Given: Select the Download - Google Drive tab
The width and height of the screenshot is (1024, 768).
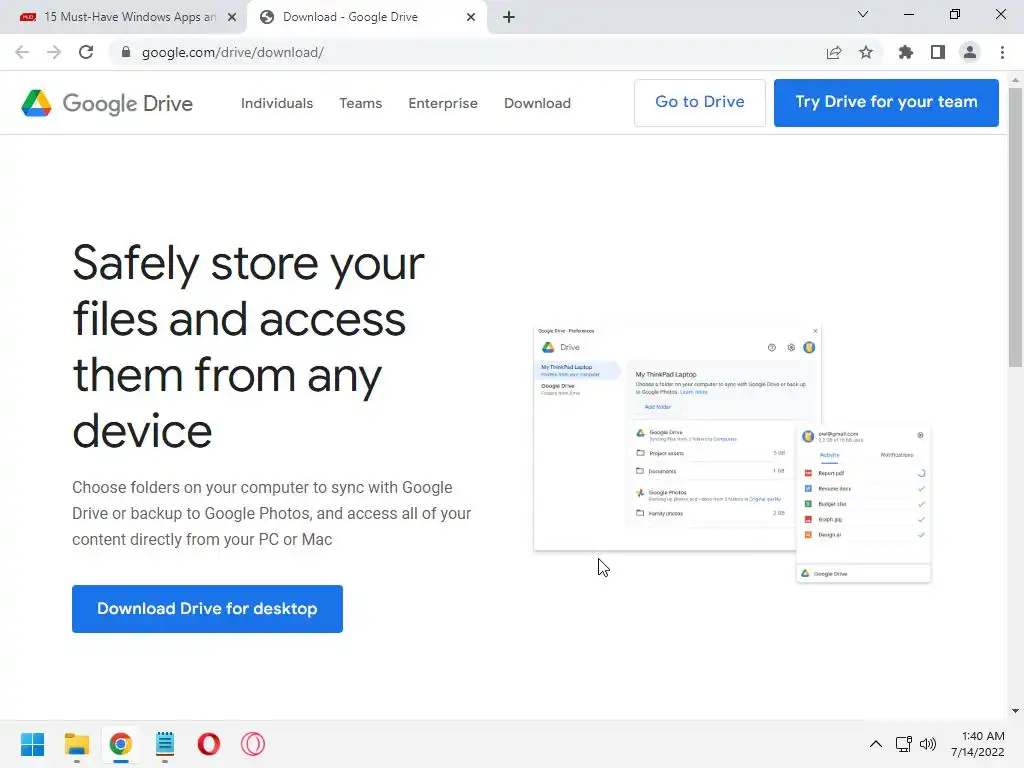Looking at the screenshot, I should pyautogui.click(x=366, y=17).
